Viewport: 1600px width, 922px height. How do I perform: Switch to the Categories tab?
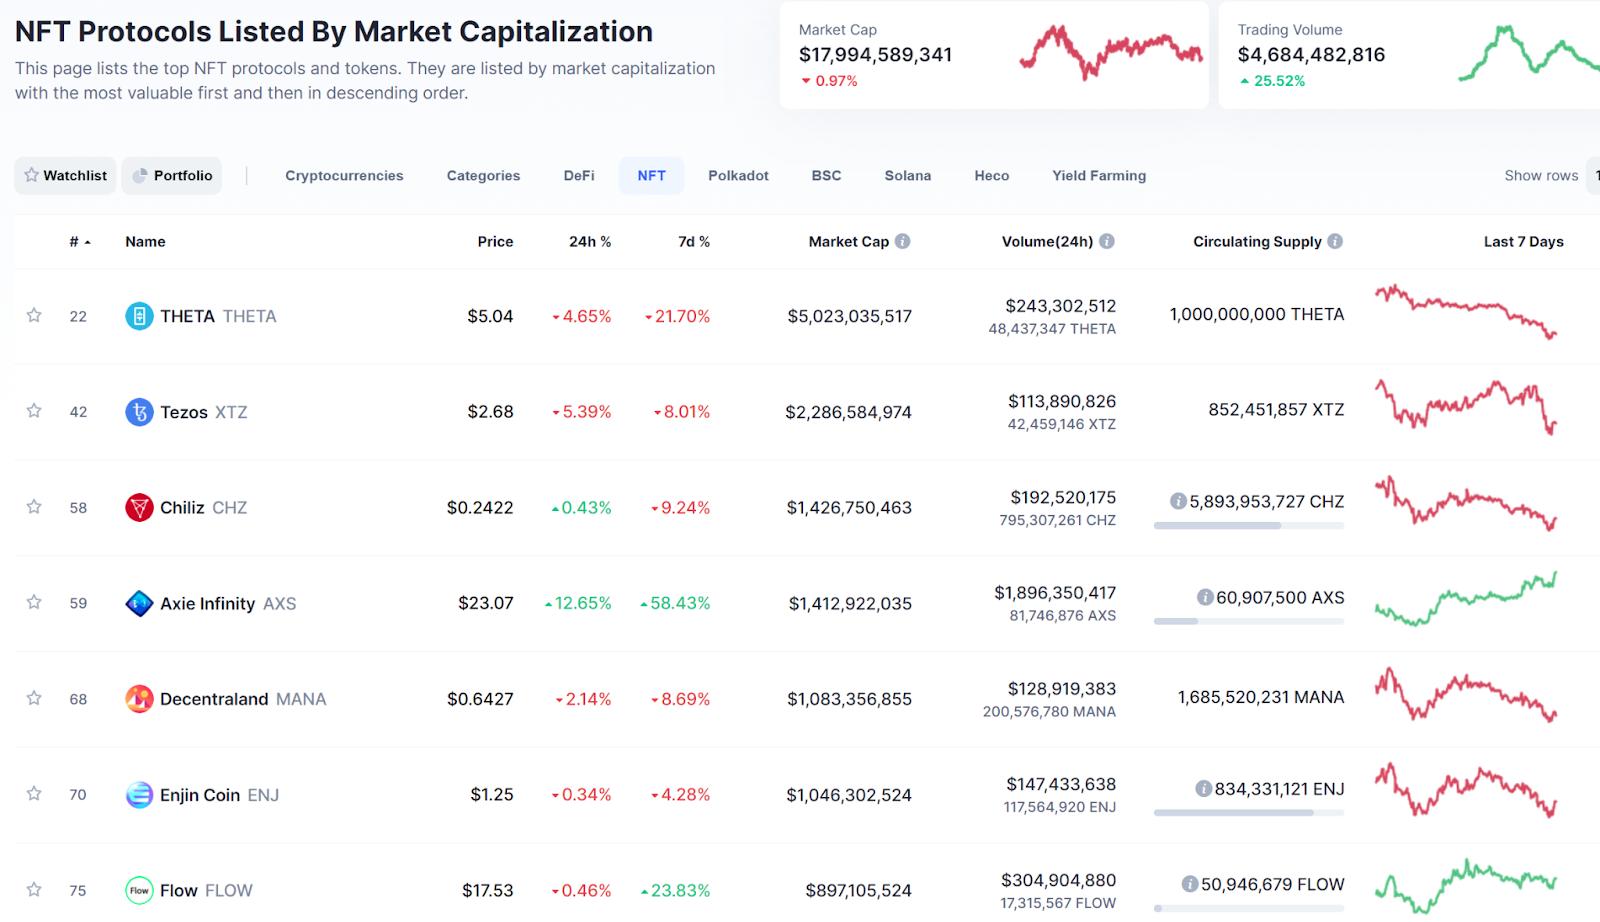(x=483, y=175)
